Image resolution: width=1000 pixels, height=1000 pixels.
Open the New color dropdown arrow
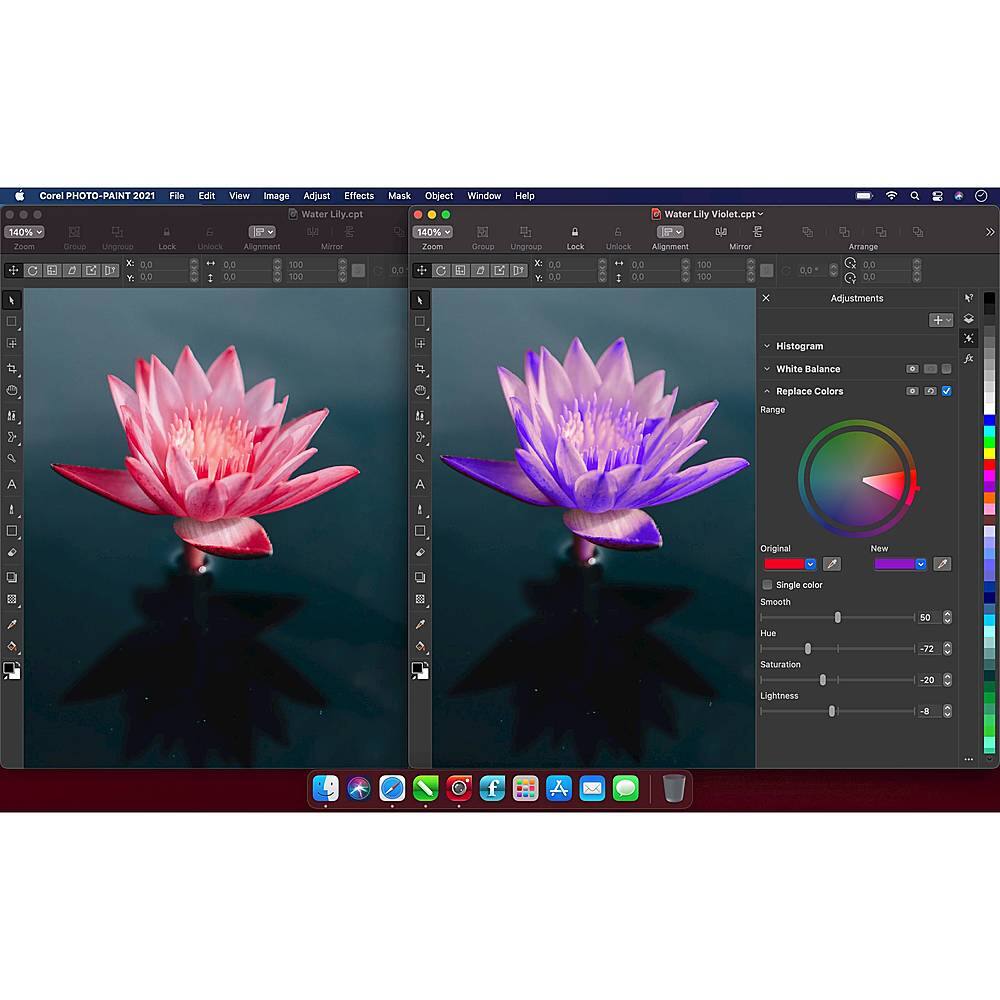tap(920, 564)
